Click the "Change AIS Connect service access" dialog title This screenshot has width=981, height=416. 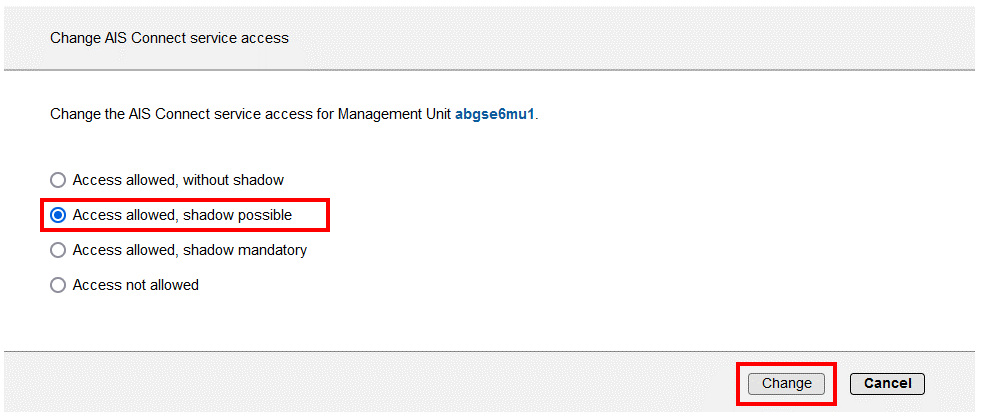tap(169, 38)
